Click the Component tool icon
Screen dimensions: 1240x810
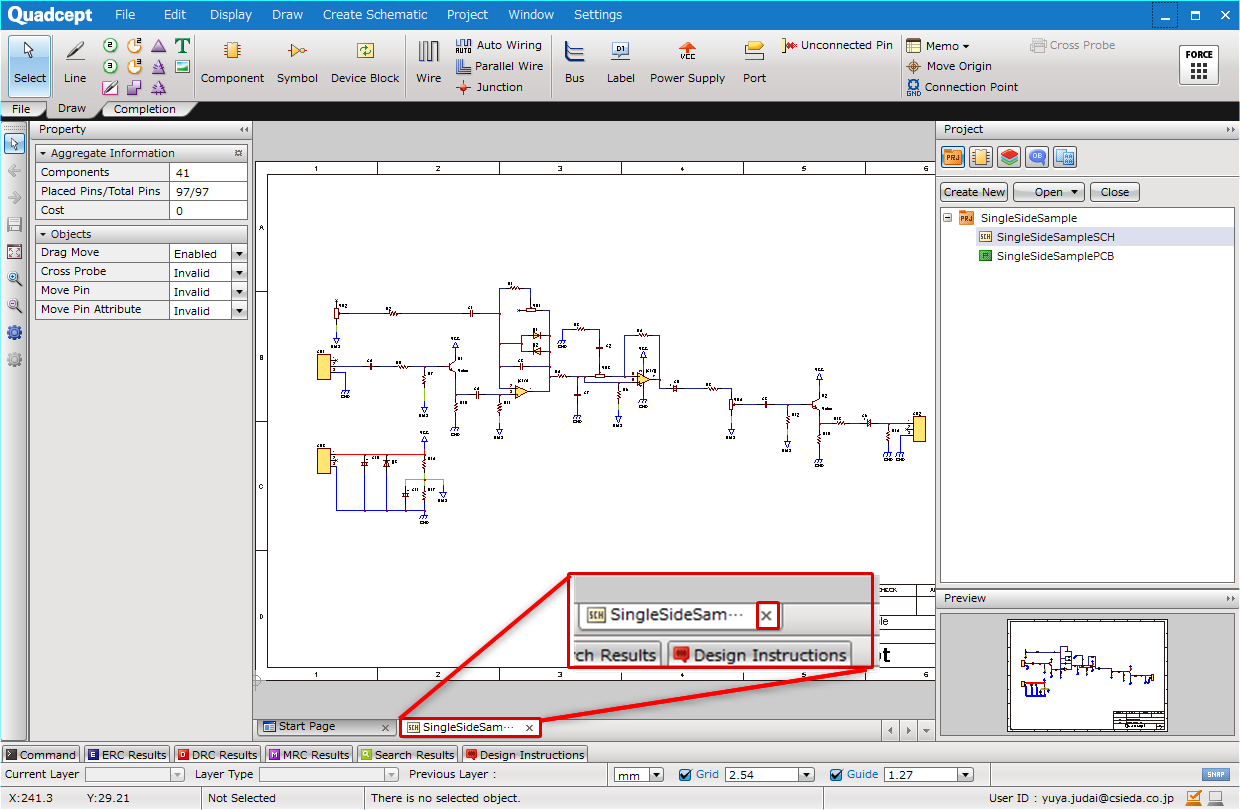click(233, 62)
